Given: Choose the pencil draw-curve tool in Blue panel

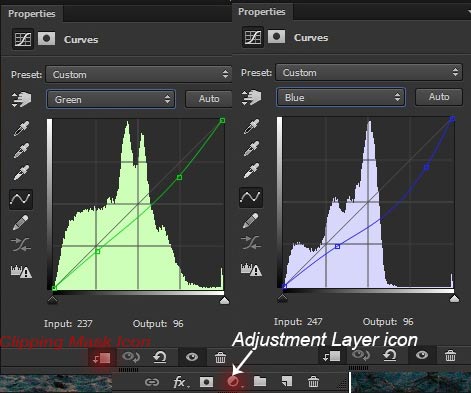Looking at the screenshot, I should pos(251,221).
